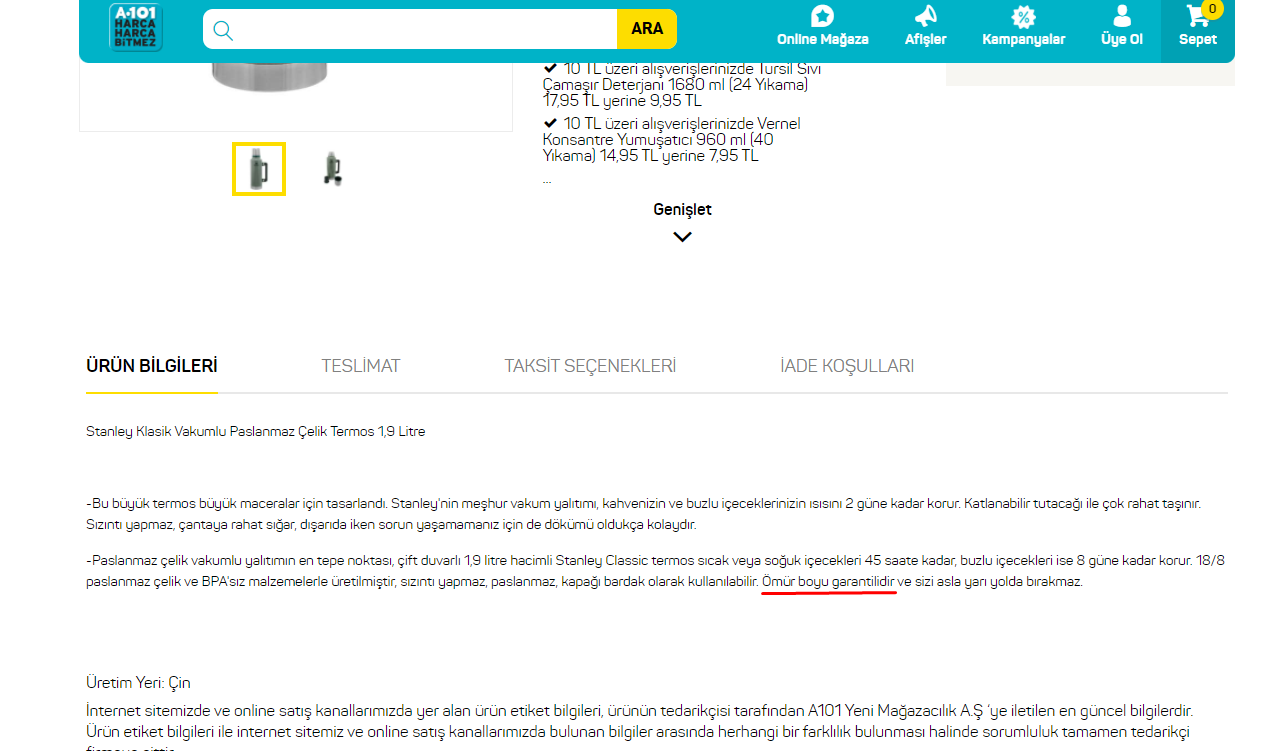Open the Sepet shopping cart icon

[x=1197, y=16]
